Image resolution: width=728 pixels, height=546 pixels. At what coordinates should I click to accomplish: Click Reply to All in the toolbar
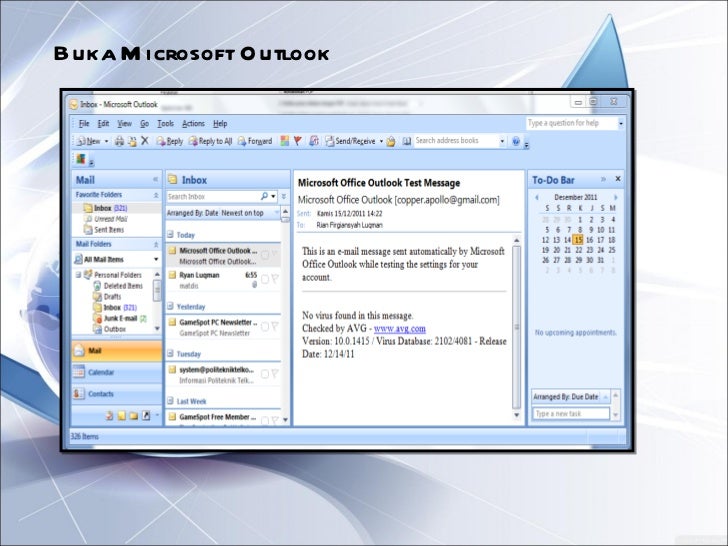(210, 141)
